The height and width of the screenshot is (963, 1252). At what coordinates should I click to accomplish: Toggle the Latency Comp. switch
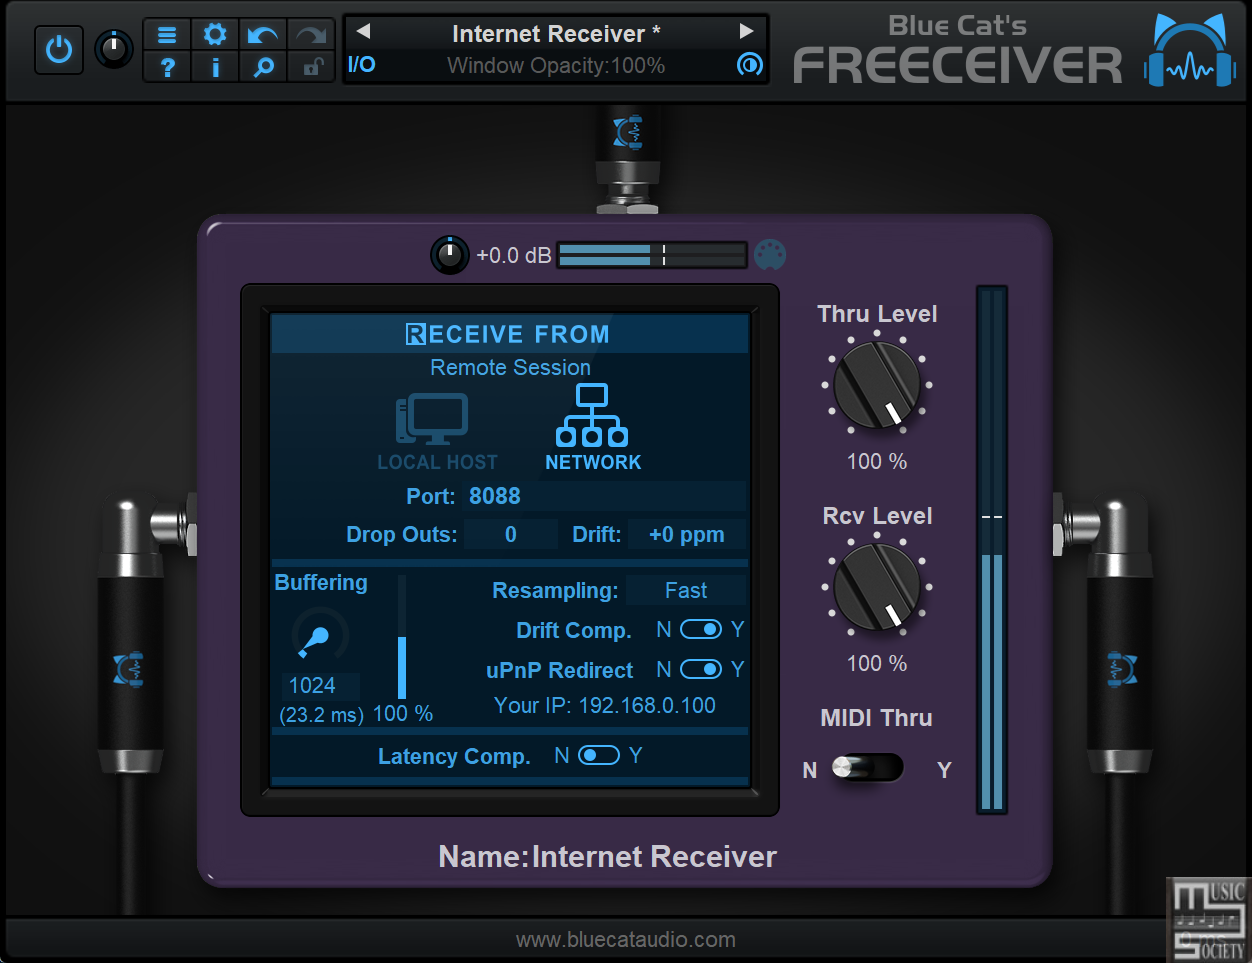click(x=599, y=755)
